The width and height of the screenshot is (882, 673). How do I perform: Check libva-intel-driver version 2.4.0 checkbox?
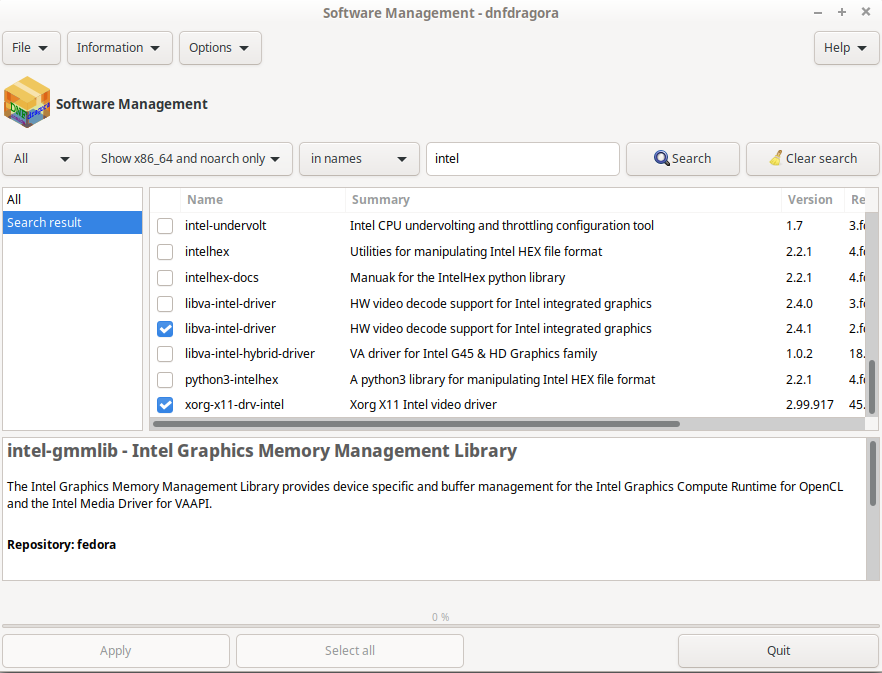165,303
